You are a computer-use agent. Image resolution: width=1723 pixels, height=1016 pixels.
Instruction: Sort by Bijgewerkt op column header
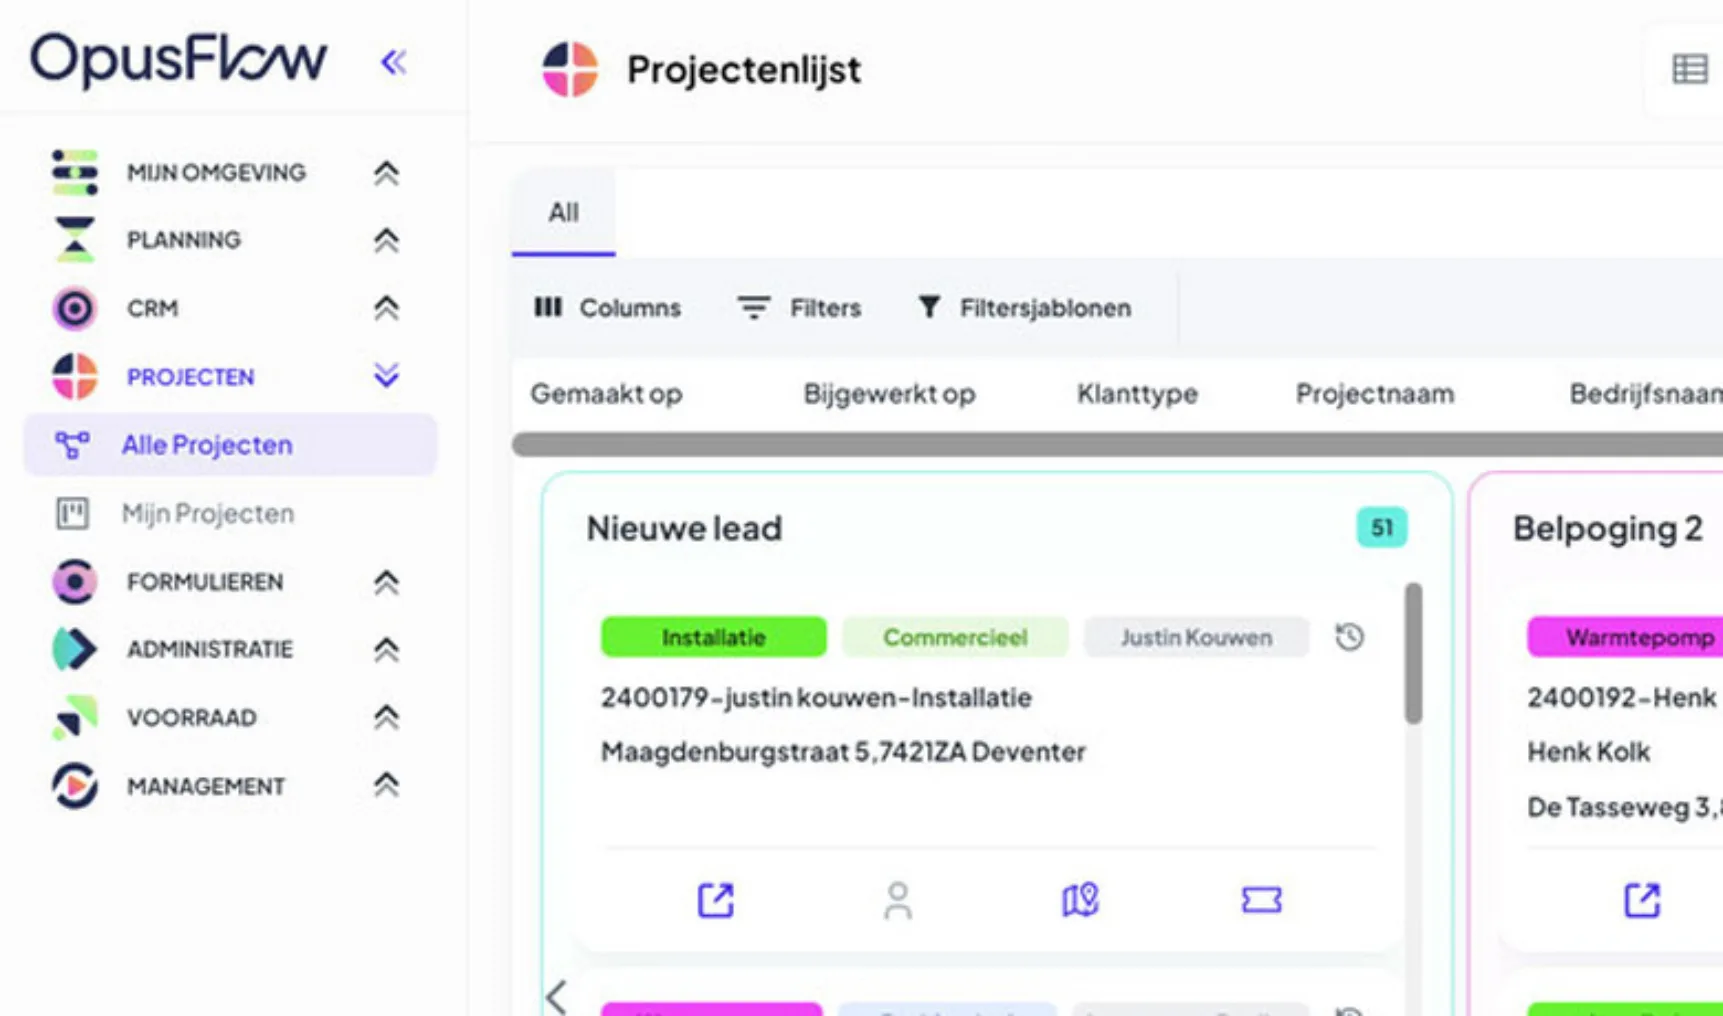point(889,394)
